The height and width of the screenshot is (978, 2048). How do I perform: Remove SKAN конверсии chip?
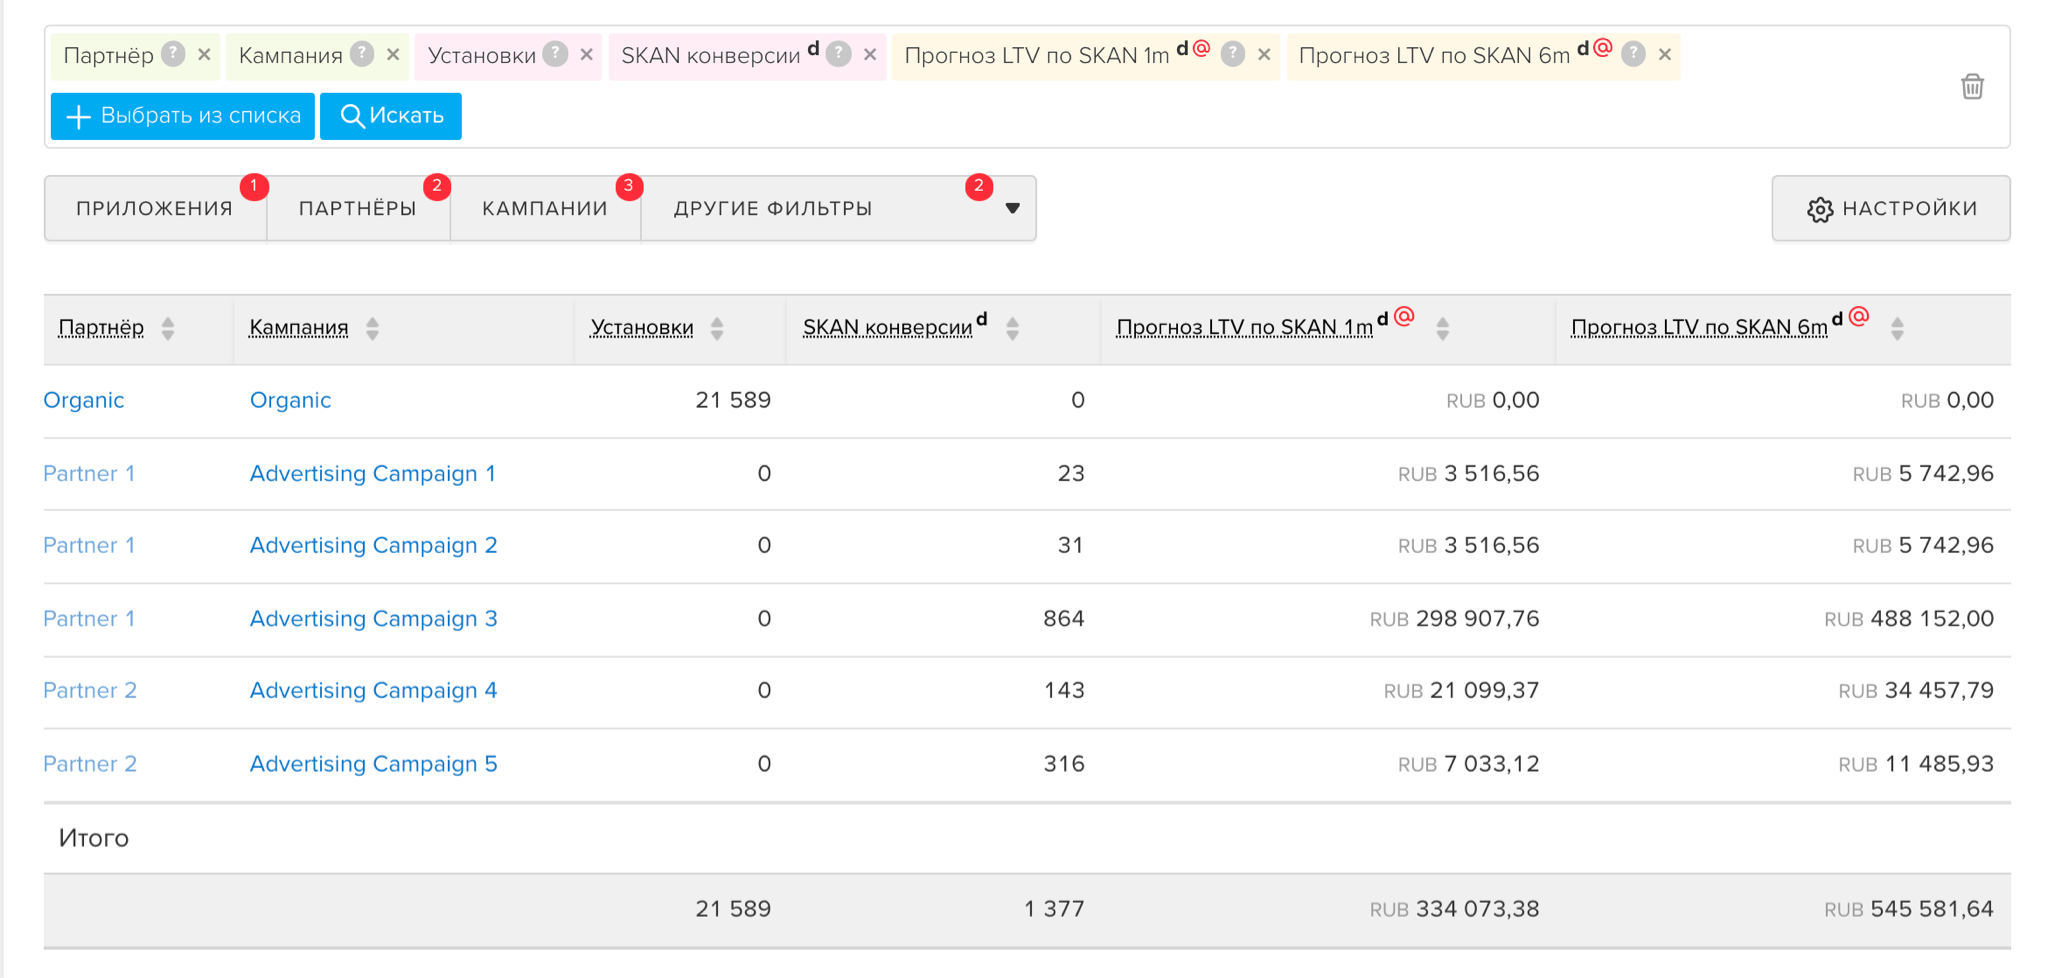870,55
